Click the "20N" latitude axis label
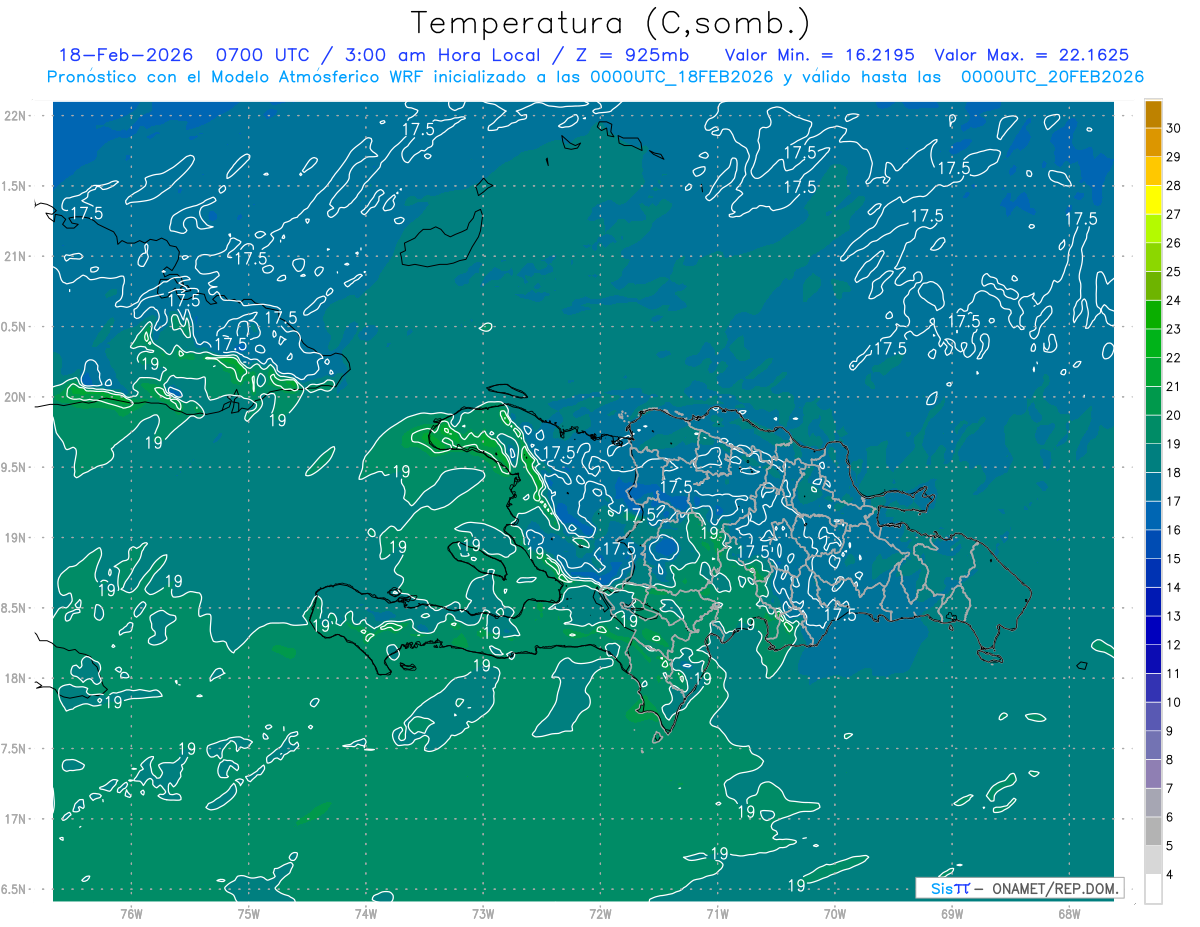Viewport: 1200px width, 927px height. 15,397
